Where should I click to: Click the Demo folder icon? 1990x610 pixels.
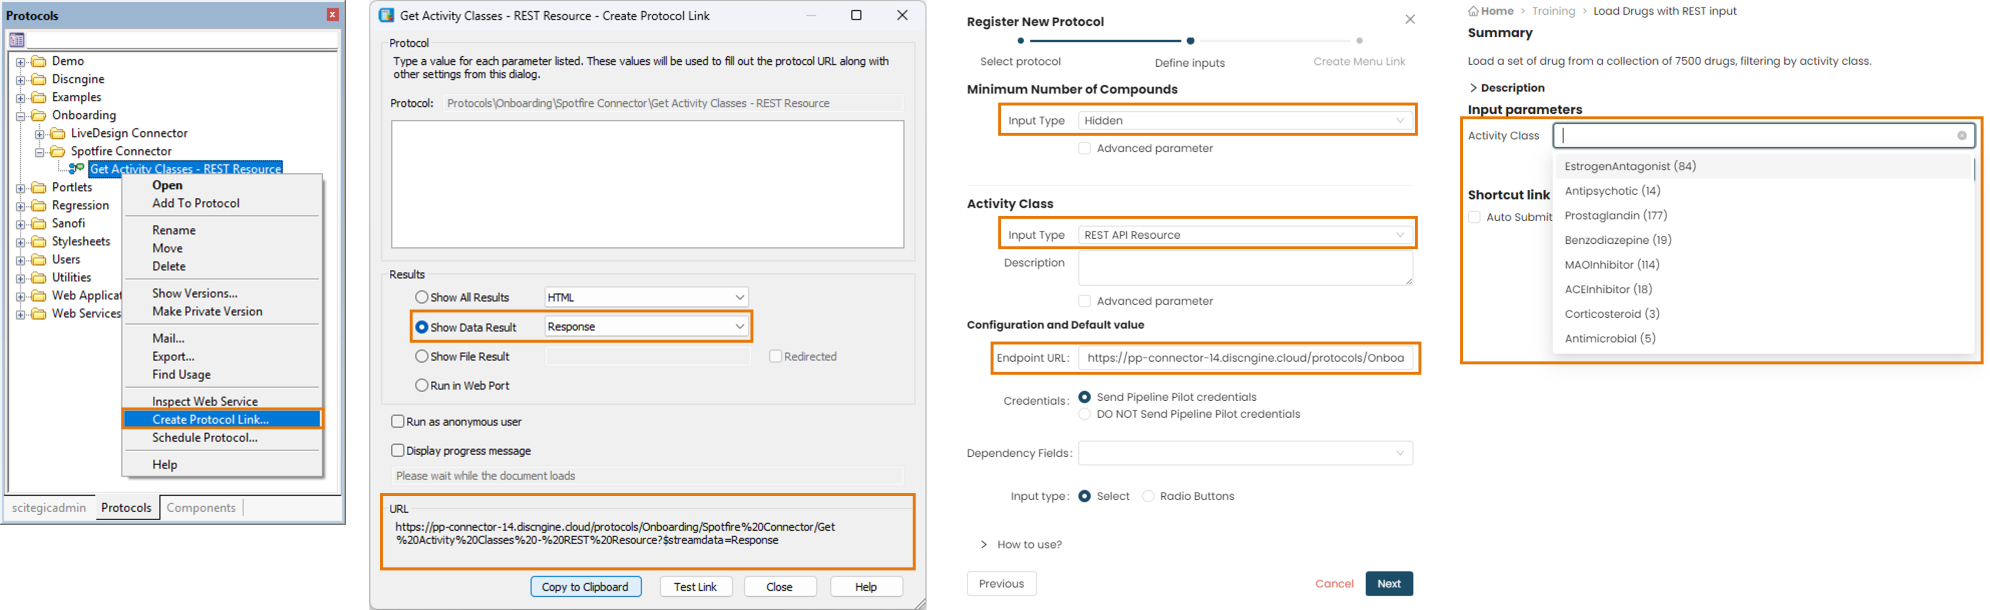pos(39,61)
